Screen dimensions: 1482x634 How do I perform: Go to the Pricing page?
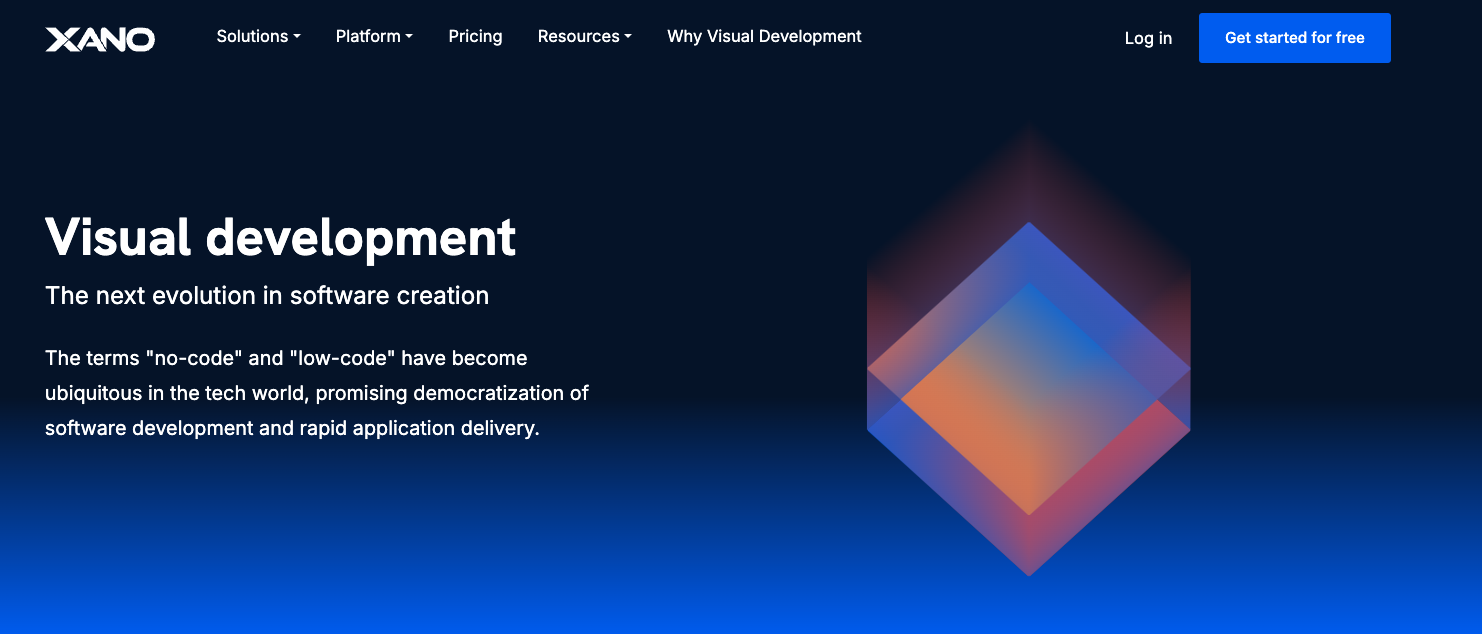click(475, 36)
